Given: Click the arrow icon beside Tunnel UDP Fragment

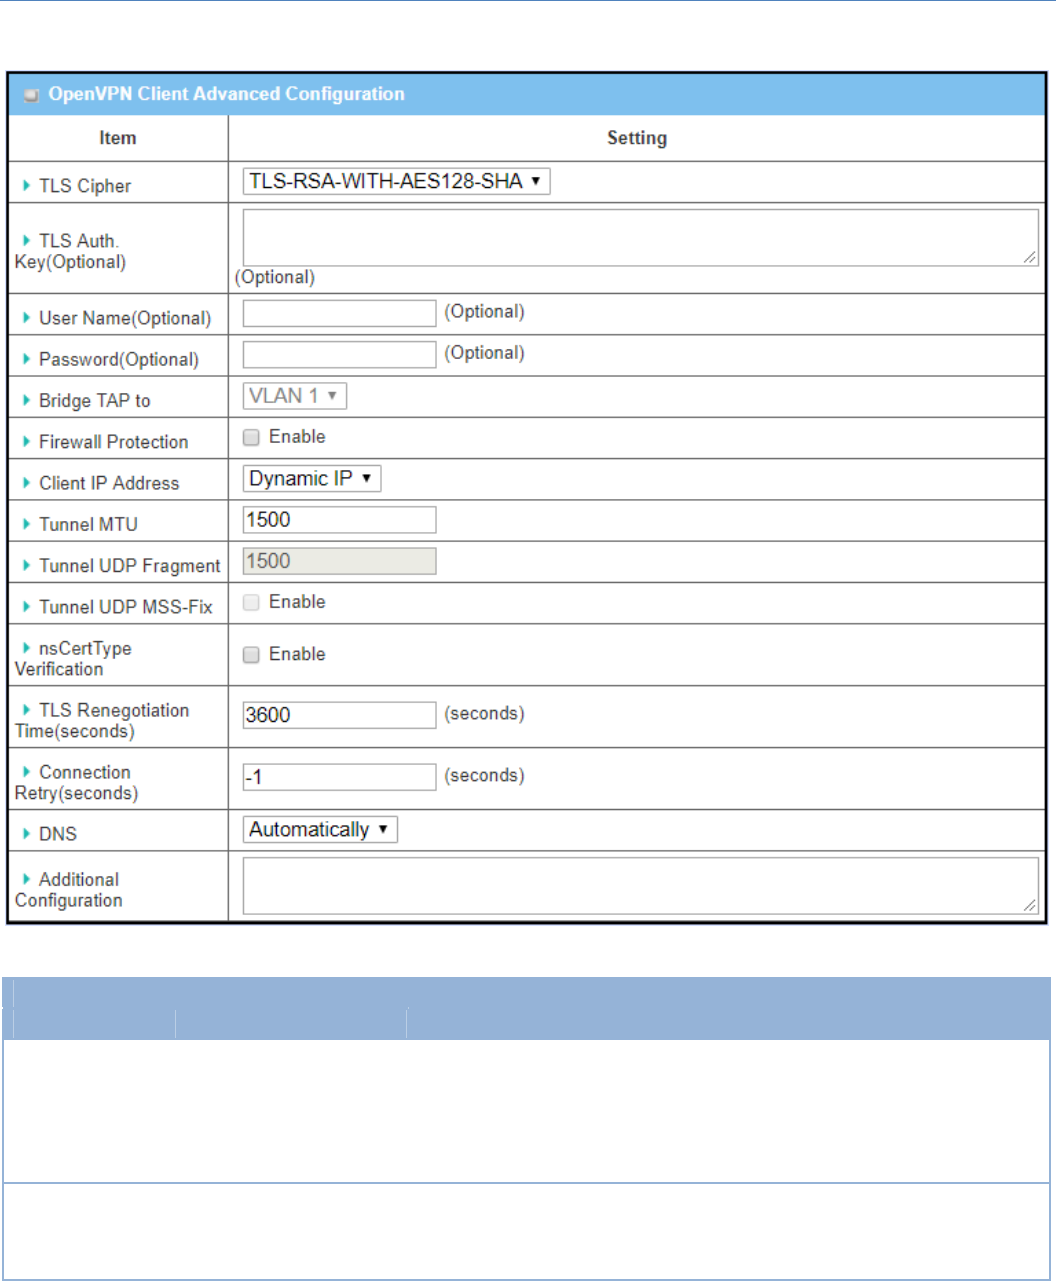Looking at the screenshot, I should tap(26, 565).
